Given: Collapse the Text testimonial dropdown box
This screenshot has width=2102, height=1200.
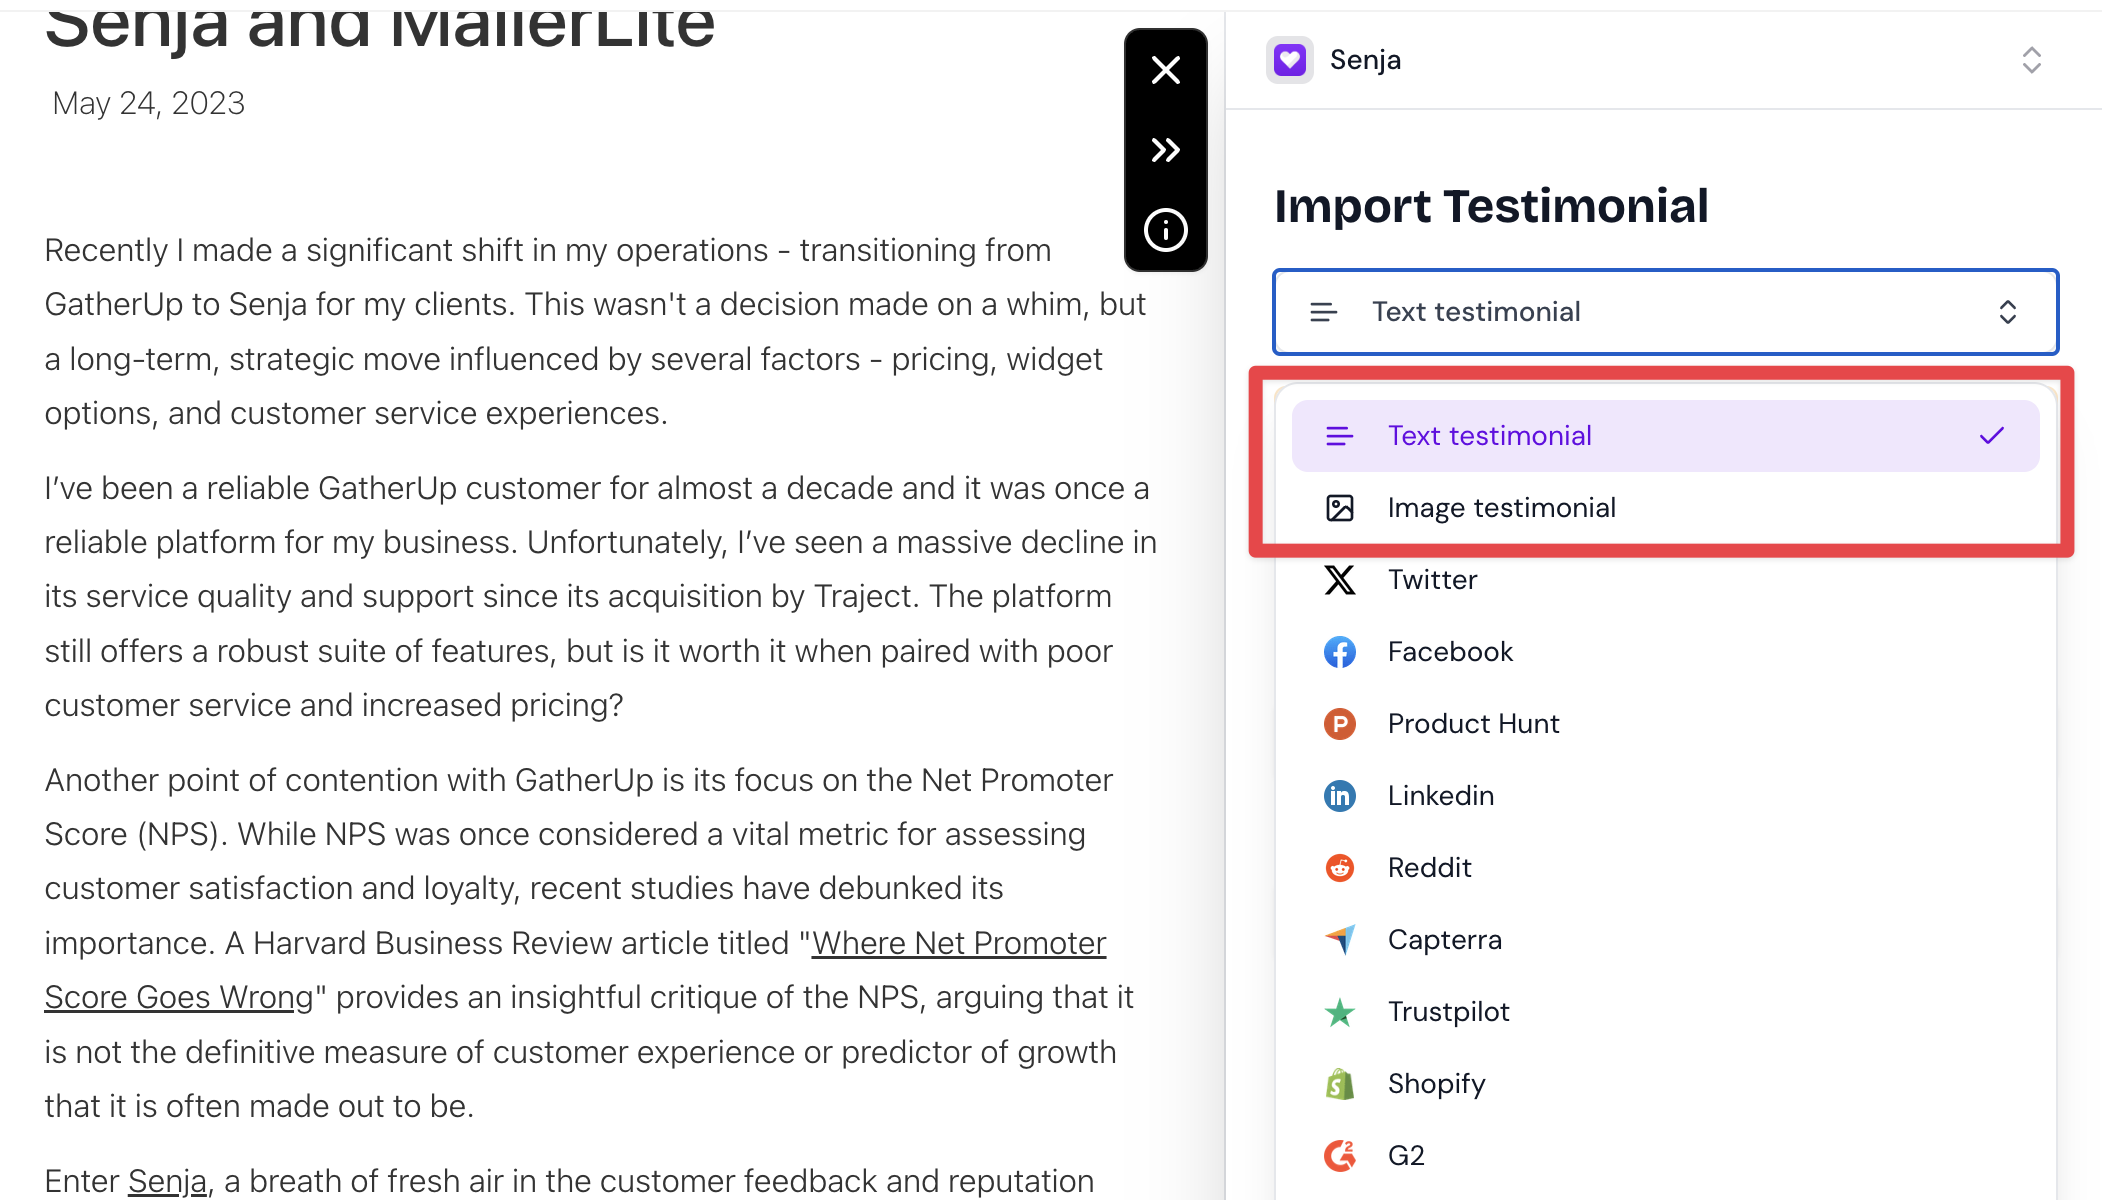Looking at the screenshot, I should point(1664,312).
